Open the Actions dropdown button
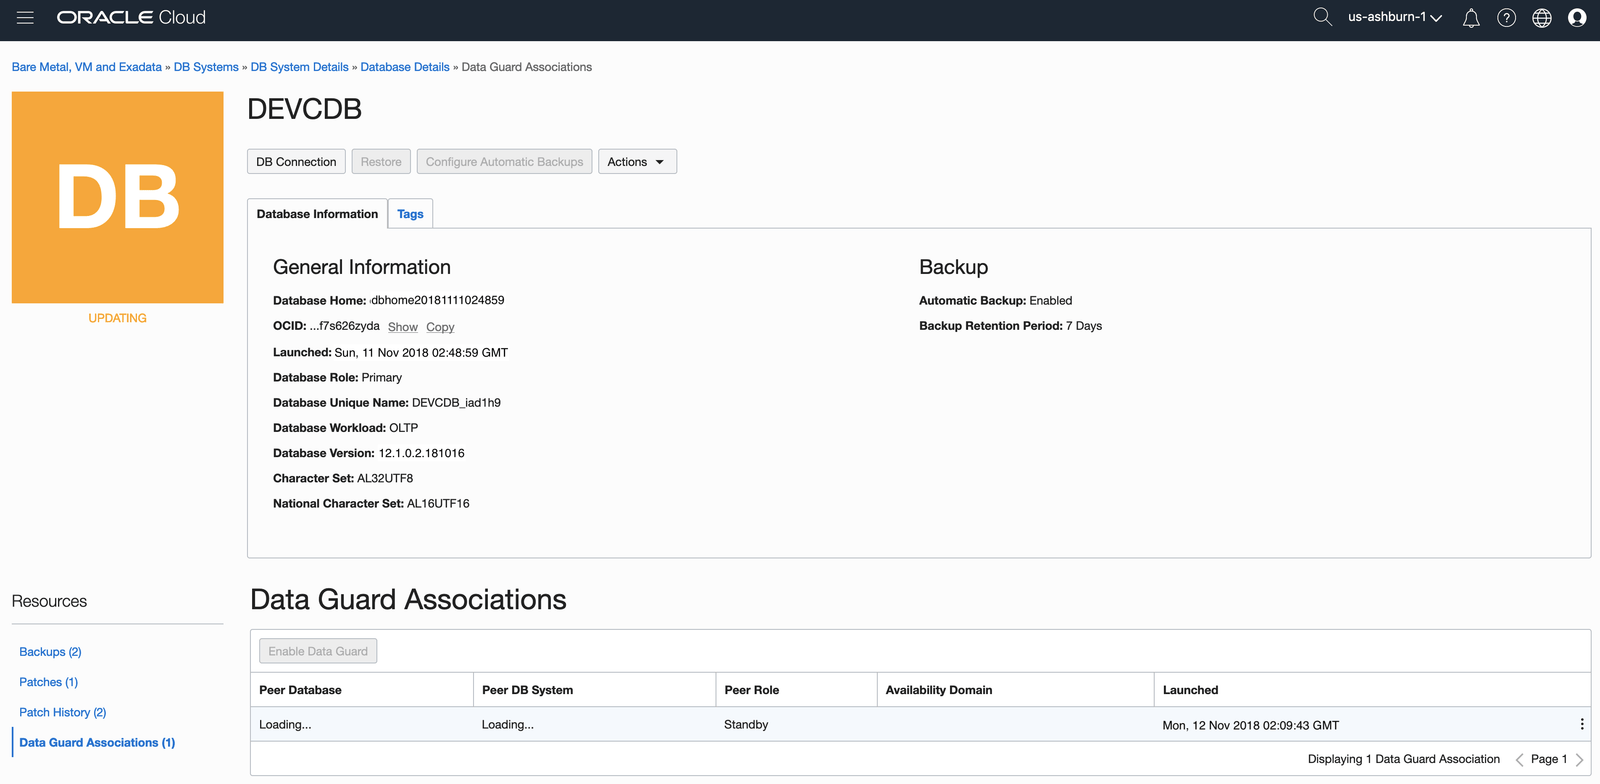This screenshot has height=784, width=1600. (x=637, y=162)
